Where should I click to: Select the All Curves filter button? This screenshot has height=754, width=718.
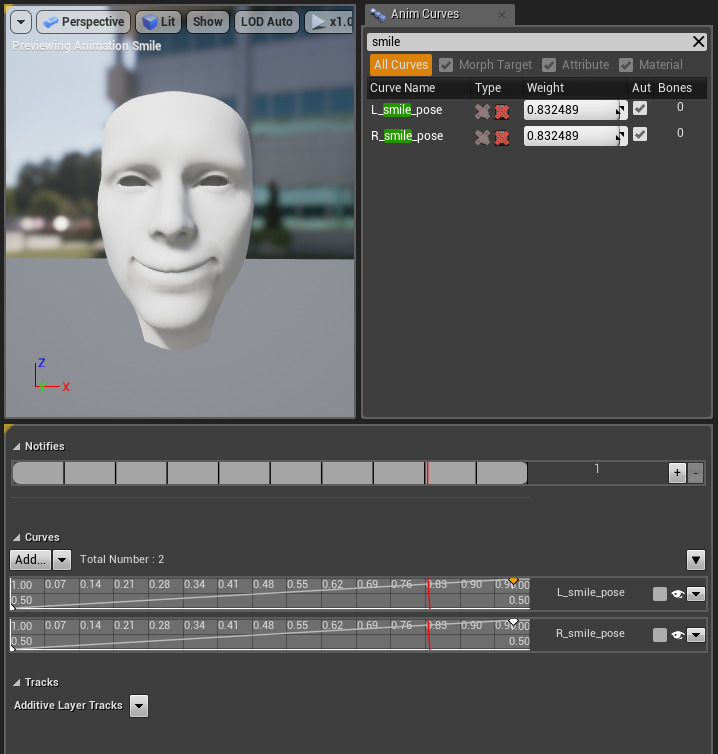coord(401,65)
